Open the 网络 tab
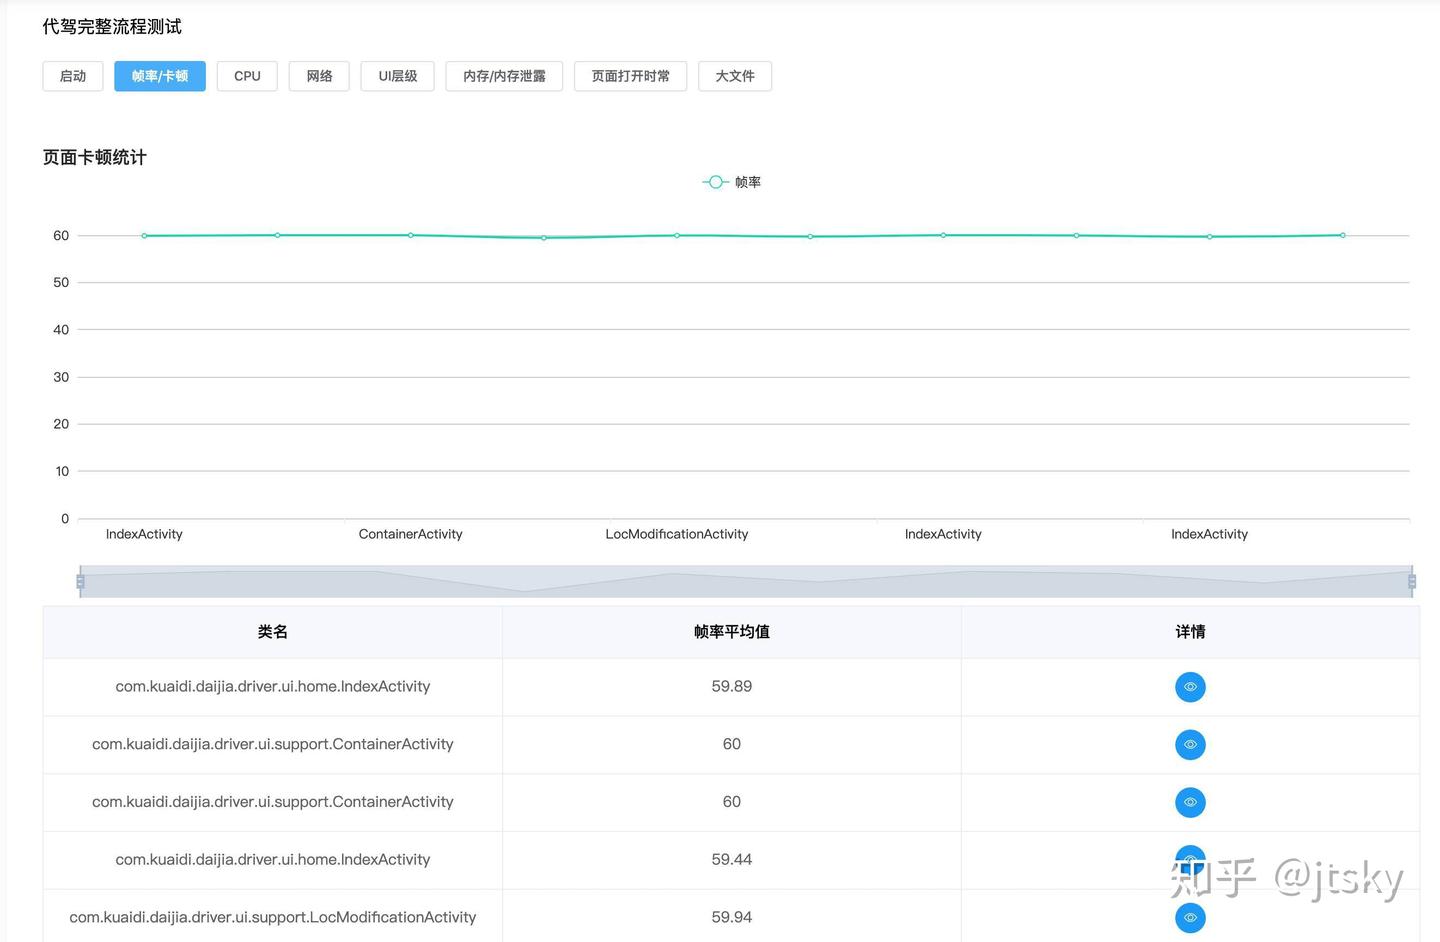The width and height of the screenshot is (1440, 942). (318, 75)
